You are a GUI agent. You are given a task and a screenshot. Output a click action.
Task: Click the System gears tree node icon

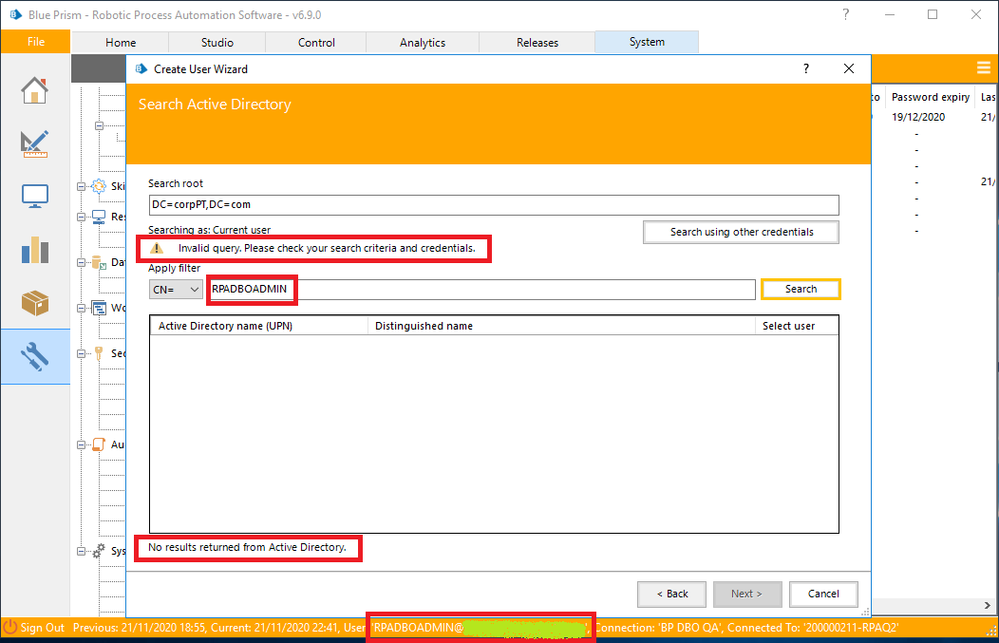(99, 551)
